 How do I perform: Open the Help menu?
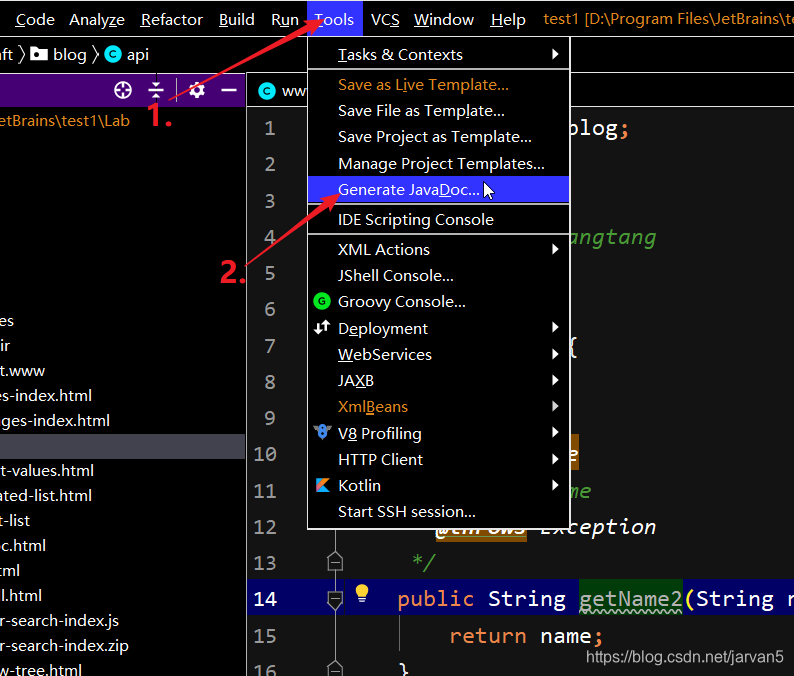click(508, 19)
